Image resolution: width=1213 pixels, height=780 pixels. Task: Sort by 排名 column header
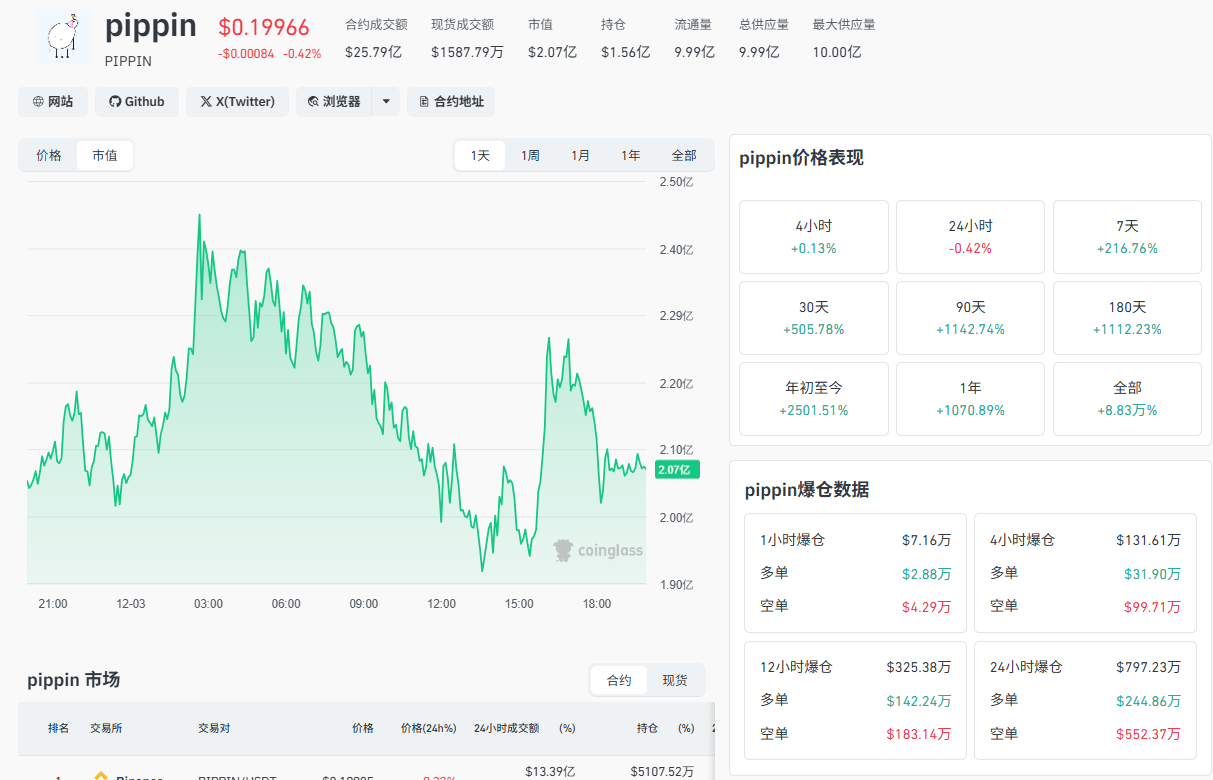(x=59, y=728)
